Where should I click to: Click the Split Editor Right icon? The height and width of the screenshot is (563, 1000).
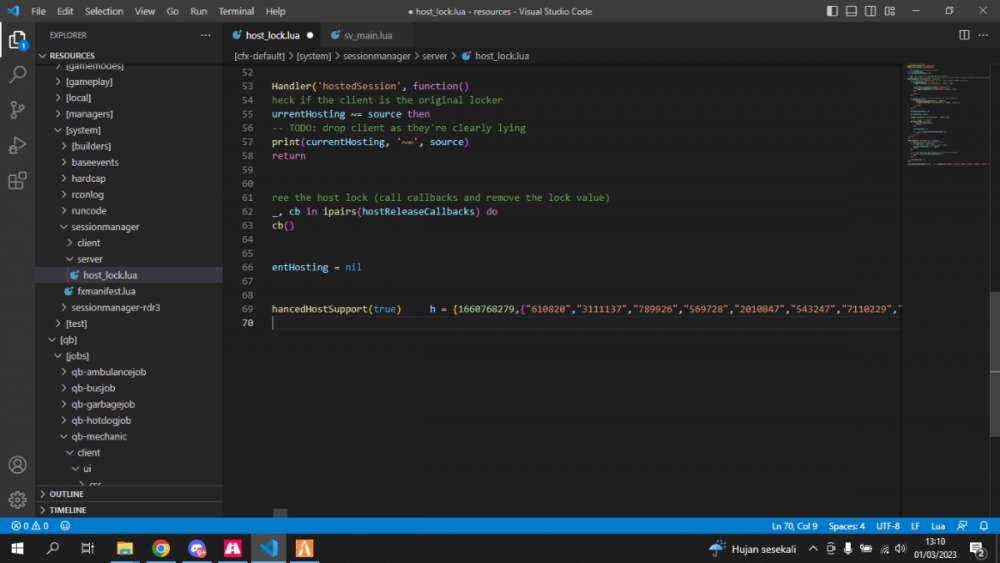click(964, 35)
